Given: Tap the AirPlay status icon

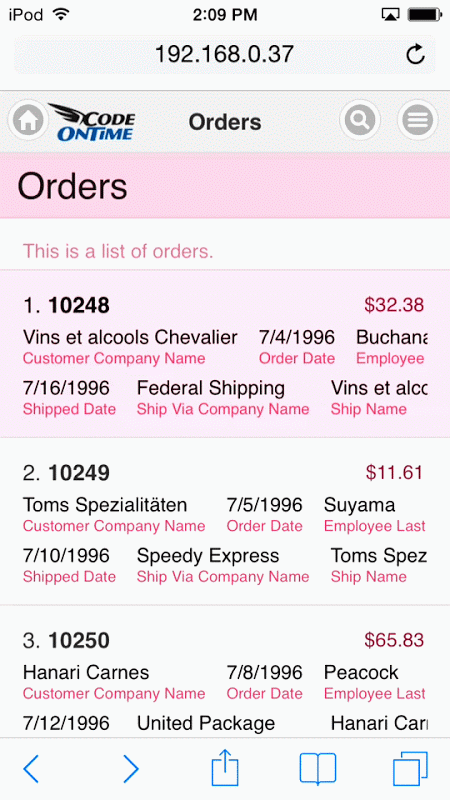Looking at the screenshot, I should [390, 15].
